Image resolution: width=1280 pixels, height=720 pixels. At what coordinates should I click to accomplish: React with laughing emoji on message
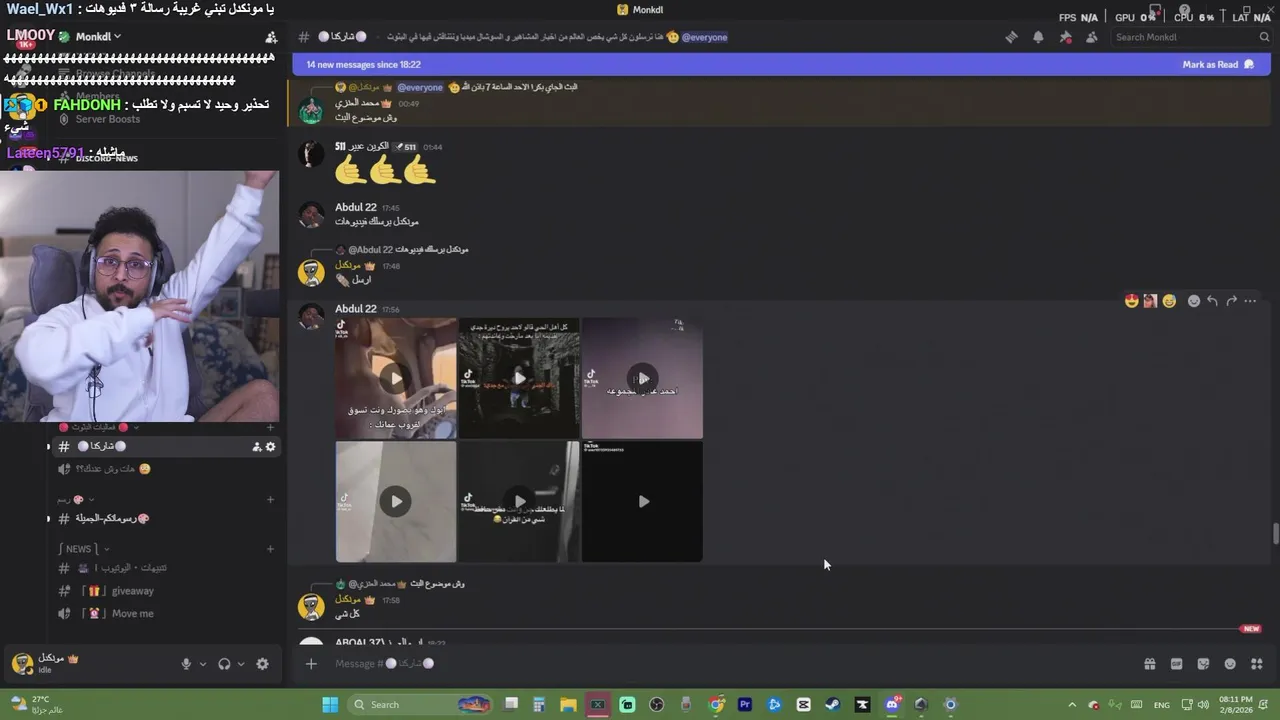(1169, 301)
